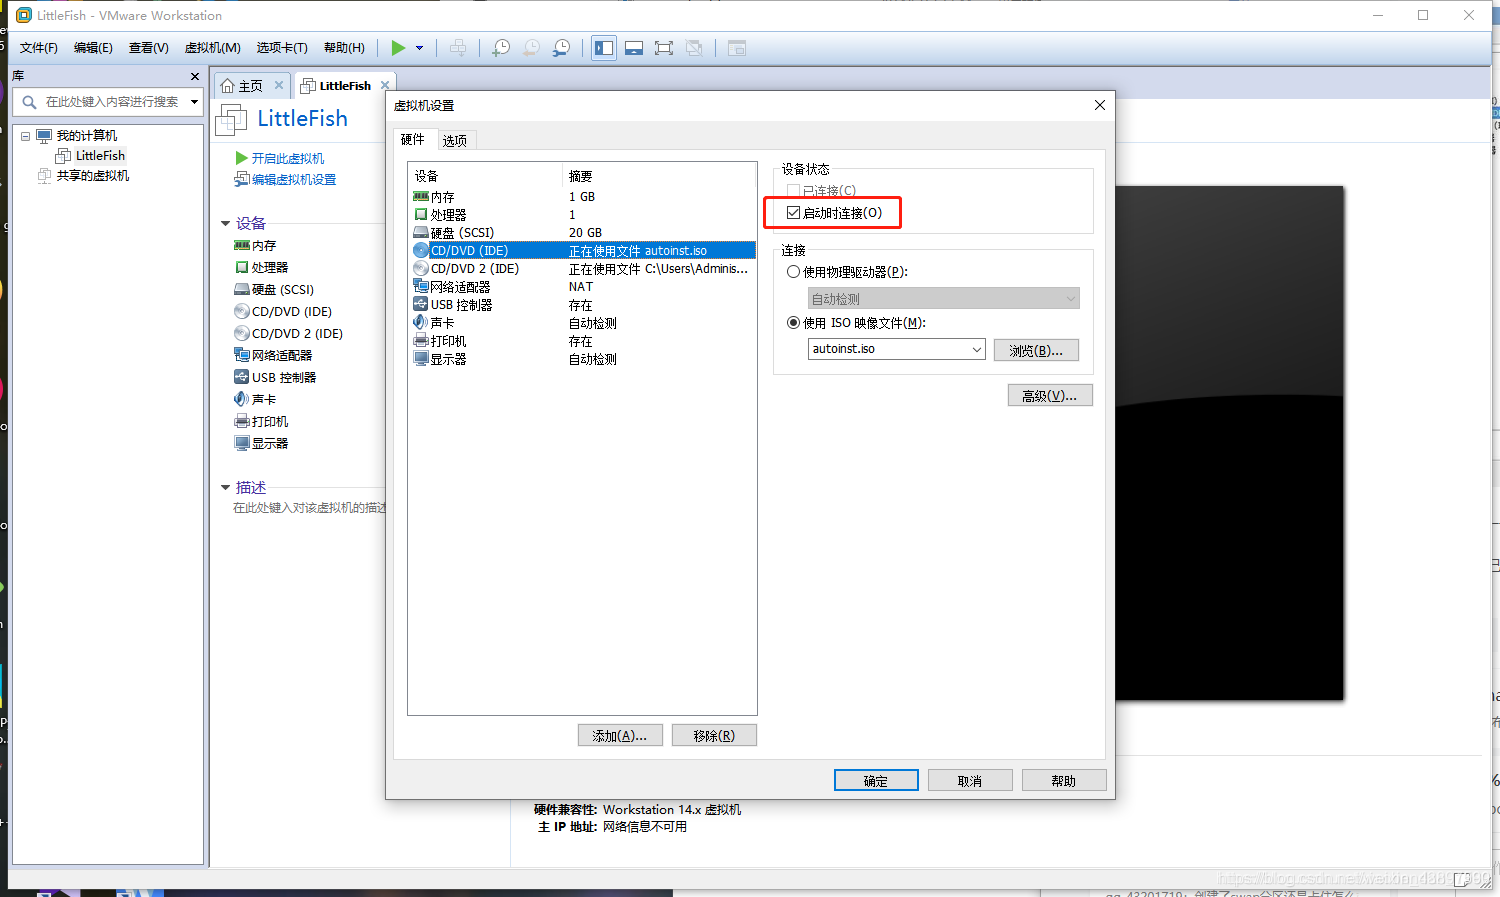Click 声卡 sound icon on VM page
Screen dimensions: 1500x897
tap(242, 400)
